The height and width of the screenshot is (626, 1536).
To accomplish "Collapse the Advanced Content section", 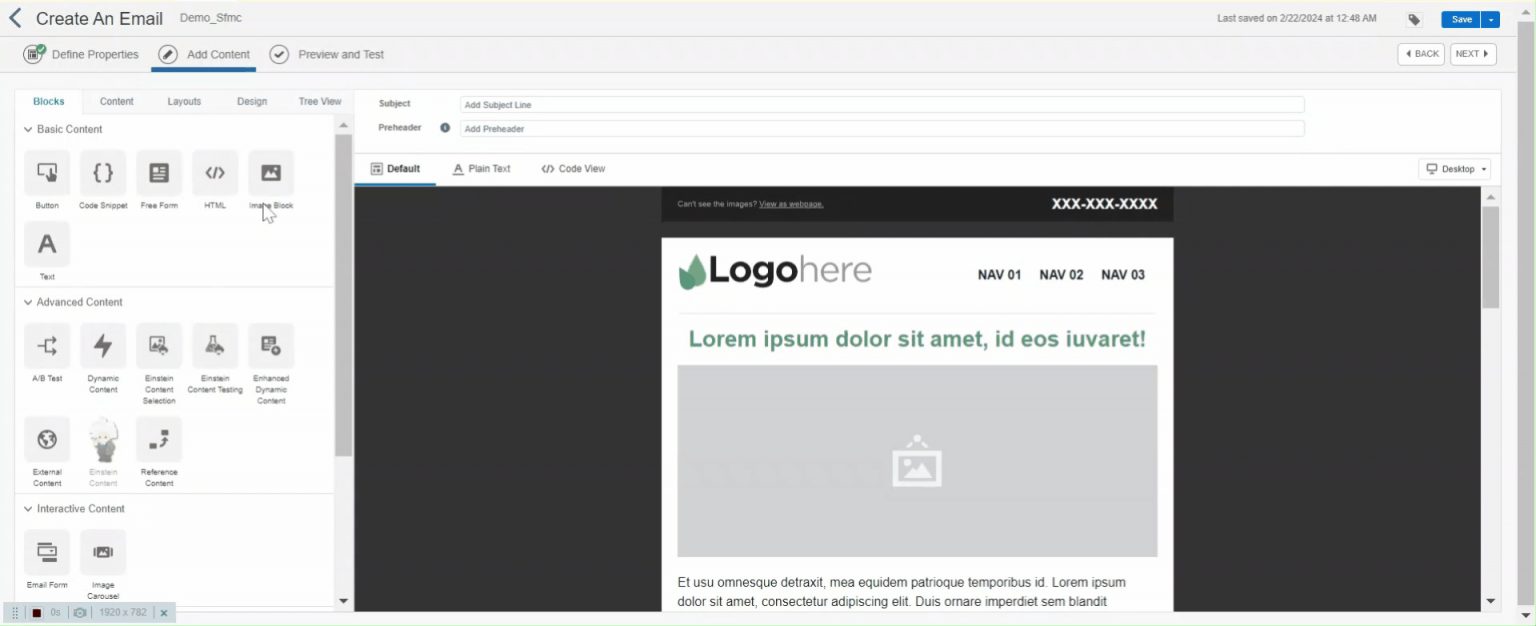I will tap(28, 303).
